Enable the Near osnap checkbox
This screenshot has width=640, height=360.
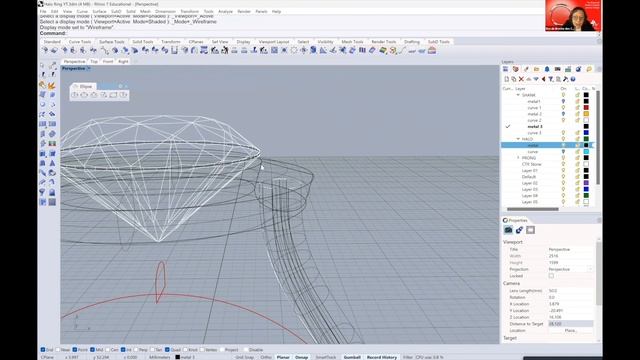[58, 350]
